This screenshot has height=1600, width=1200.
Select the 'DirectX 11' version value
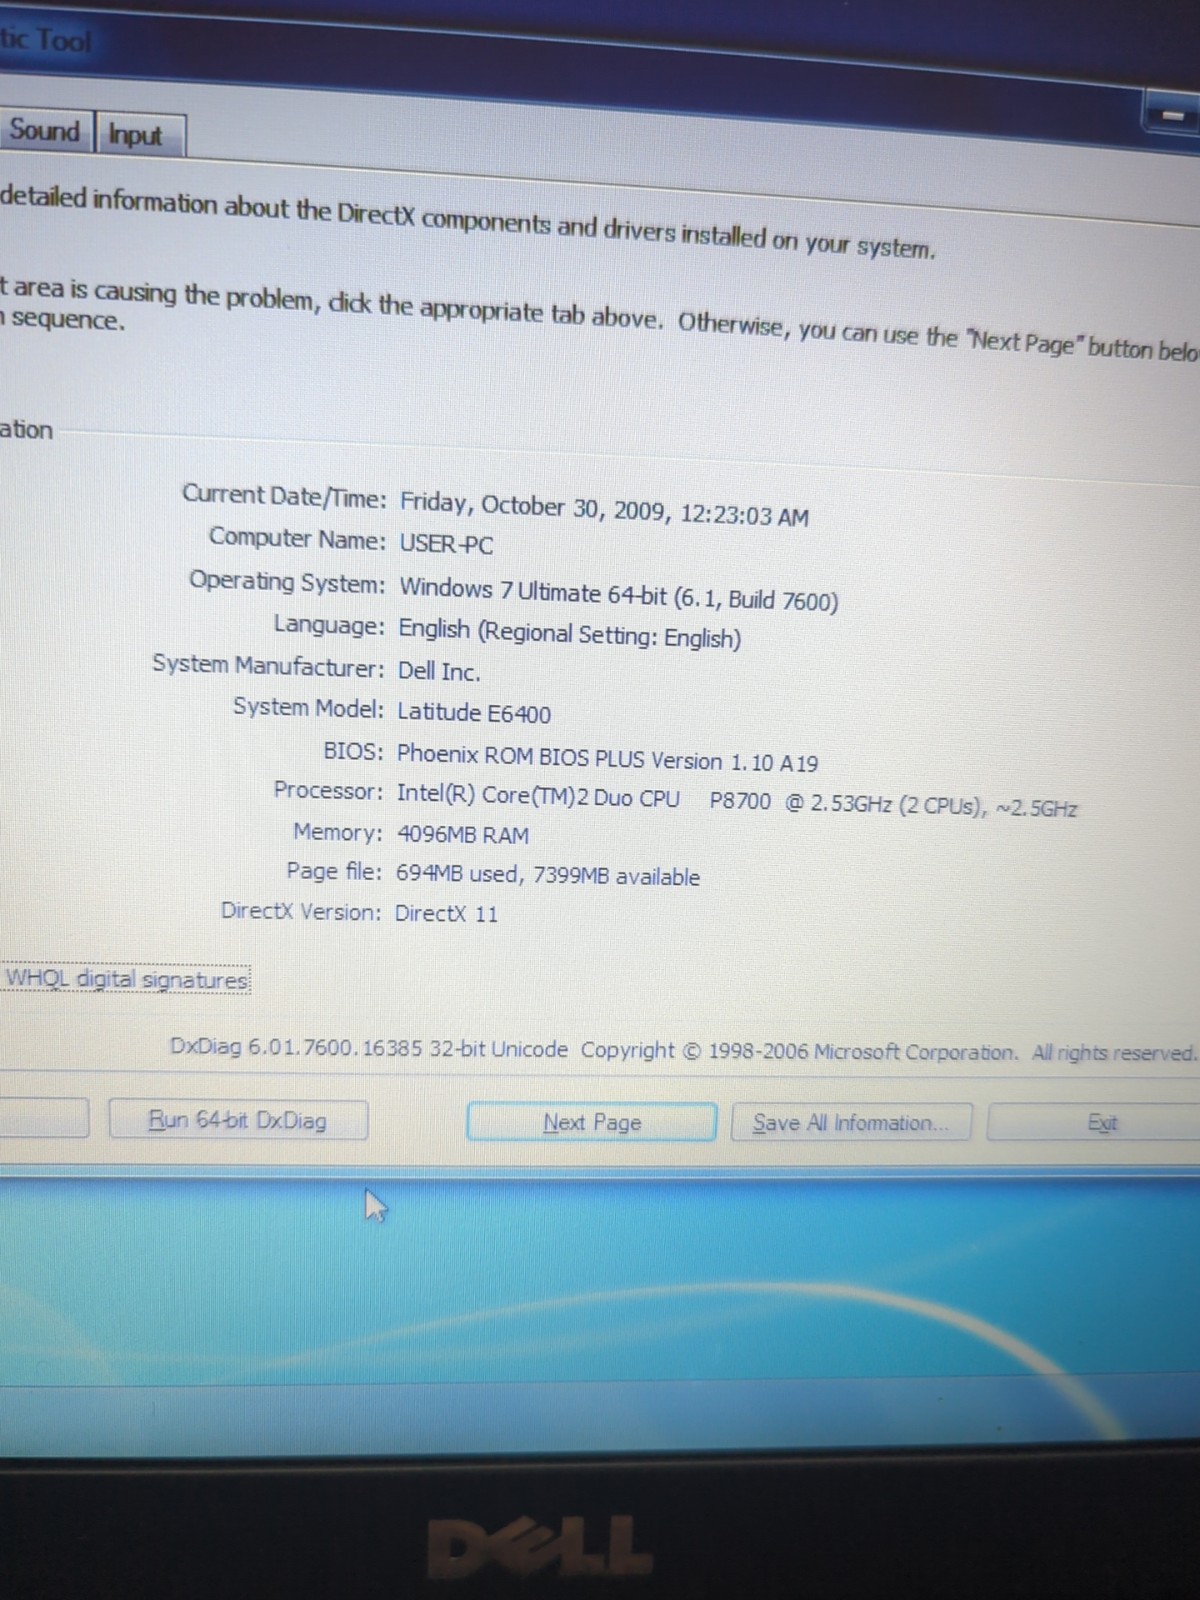point(446,913)
